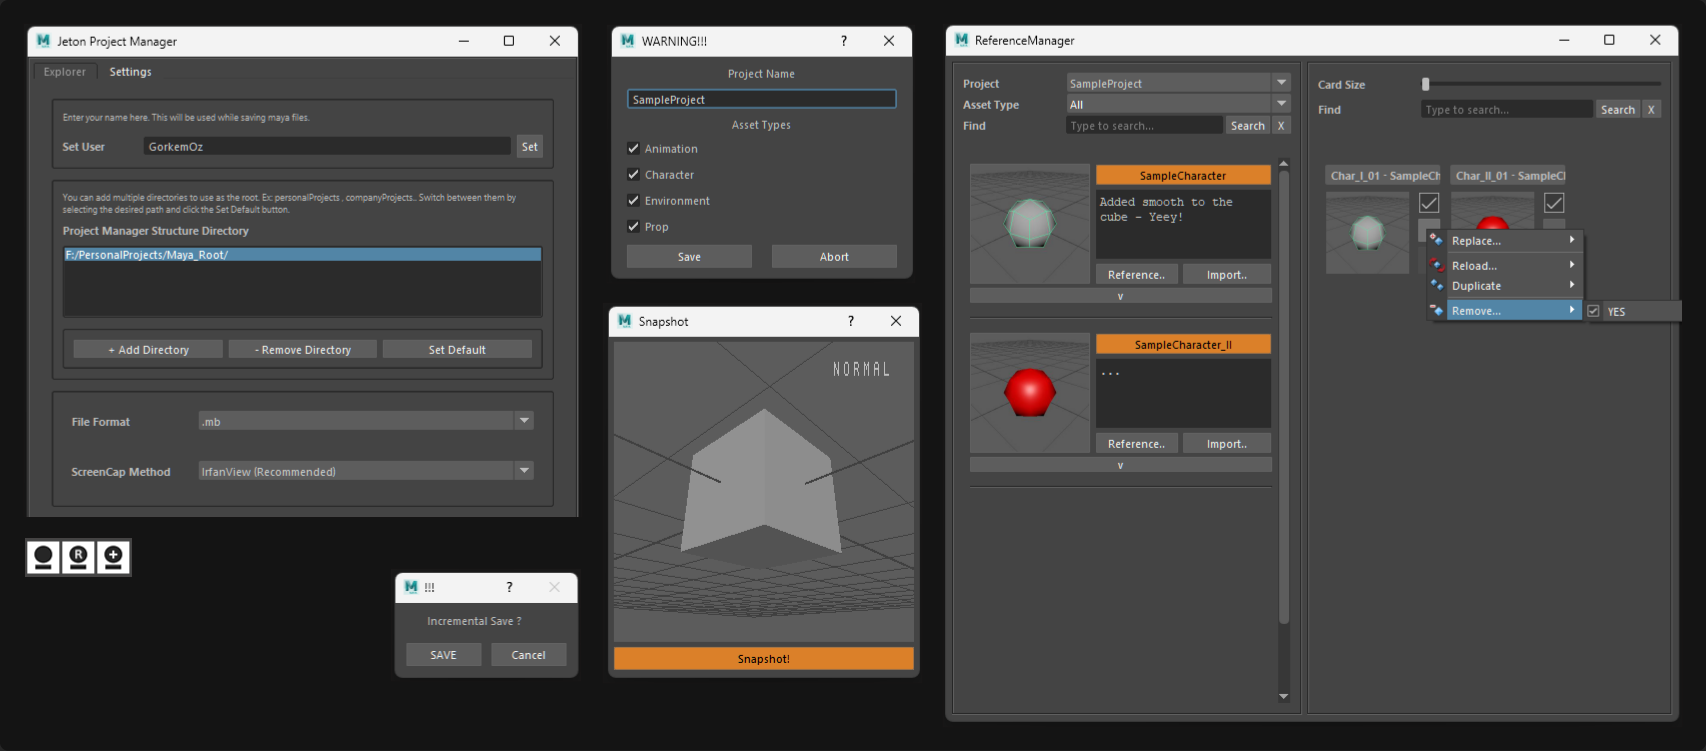Click the Reload reference icon with red arrows
The width and height of the screenshot is (1706, 751).
coord(1437,265)
